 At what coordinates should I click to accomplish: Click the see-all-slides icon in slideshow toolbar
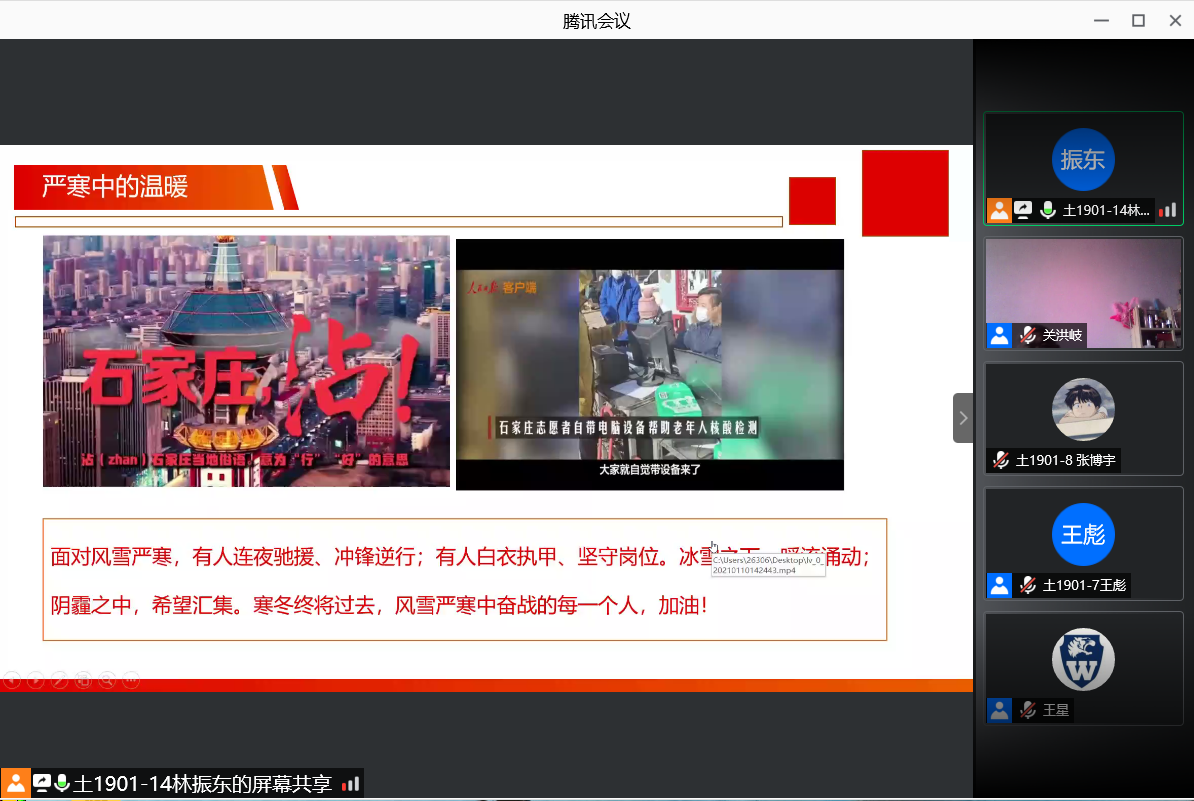click(x=84, y=681)
